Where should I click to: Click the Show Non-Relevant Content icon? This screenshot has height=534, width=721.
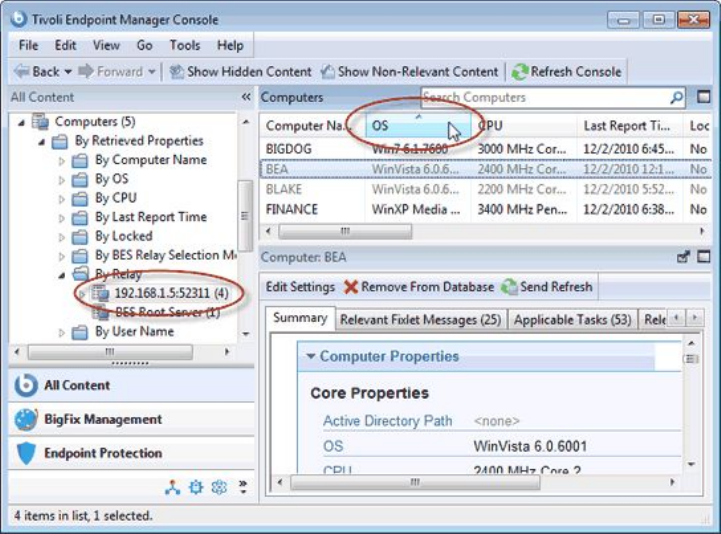point(327,71)
